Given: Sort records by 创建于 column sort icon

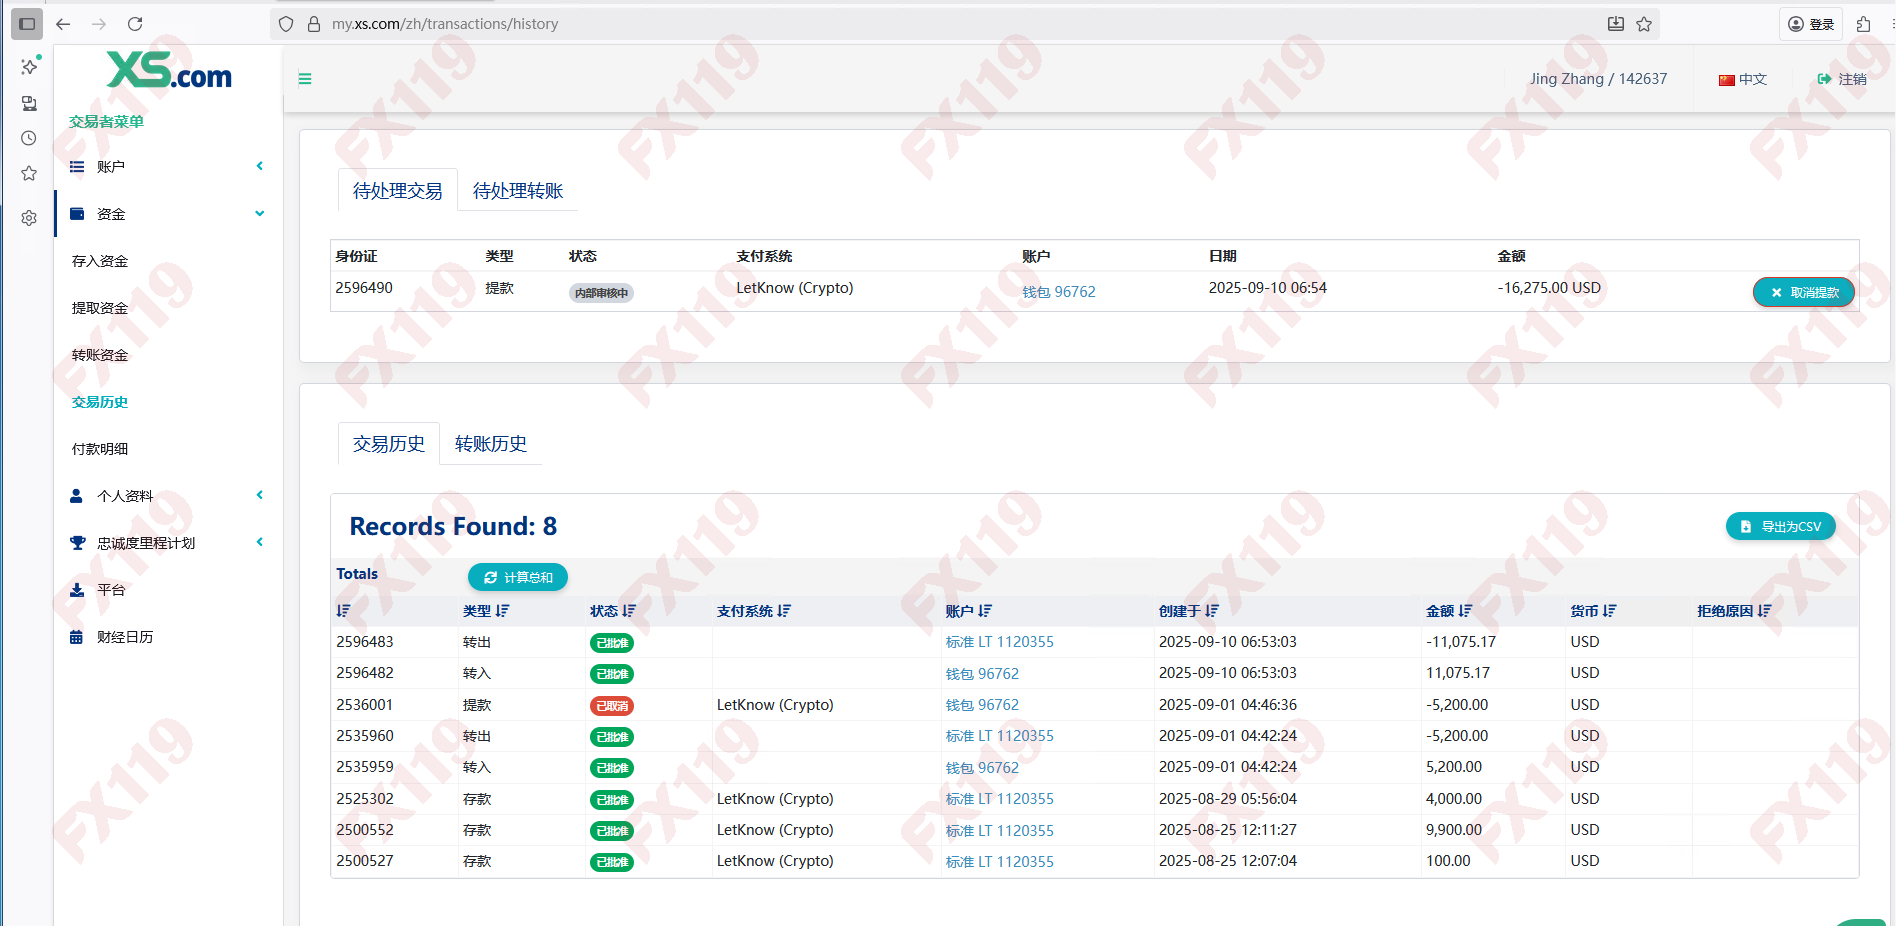Looking at the screenshot, I should pyautogui.click(x=1212, y=611).
